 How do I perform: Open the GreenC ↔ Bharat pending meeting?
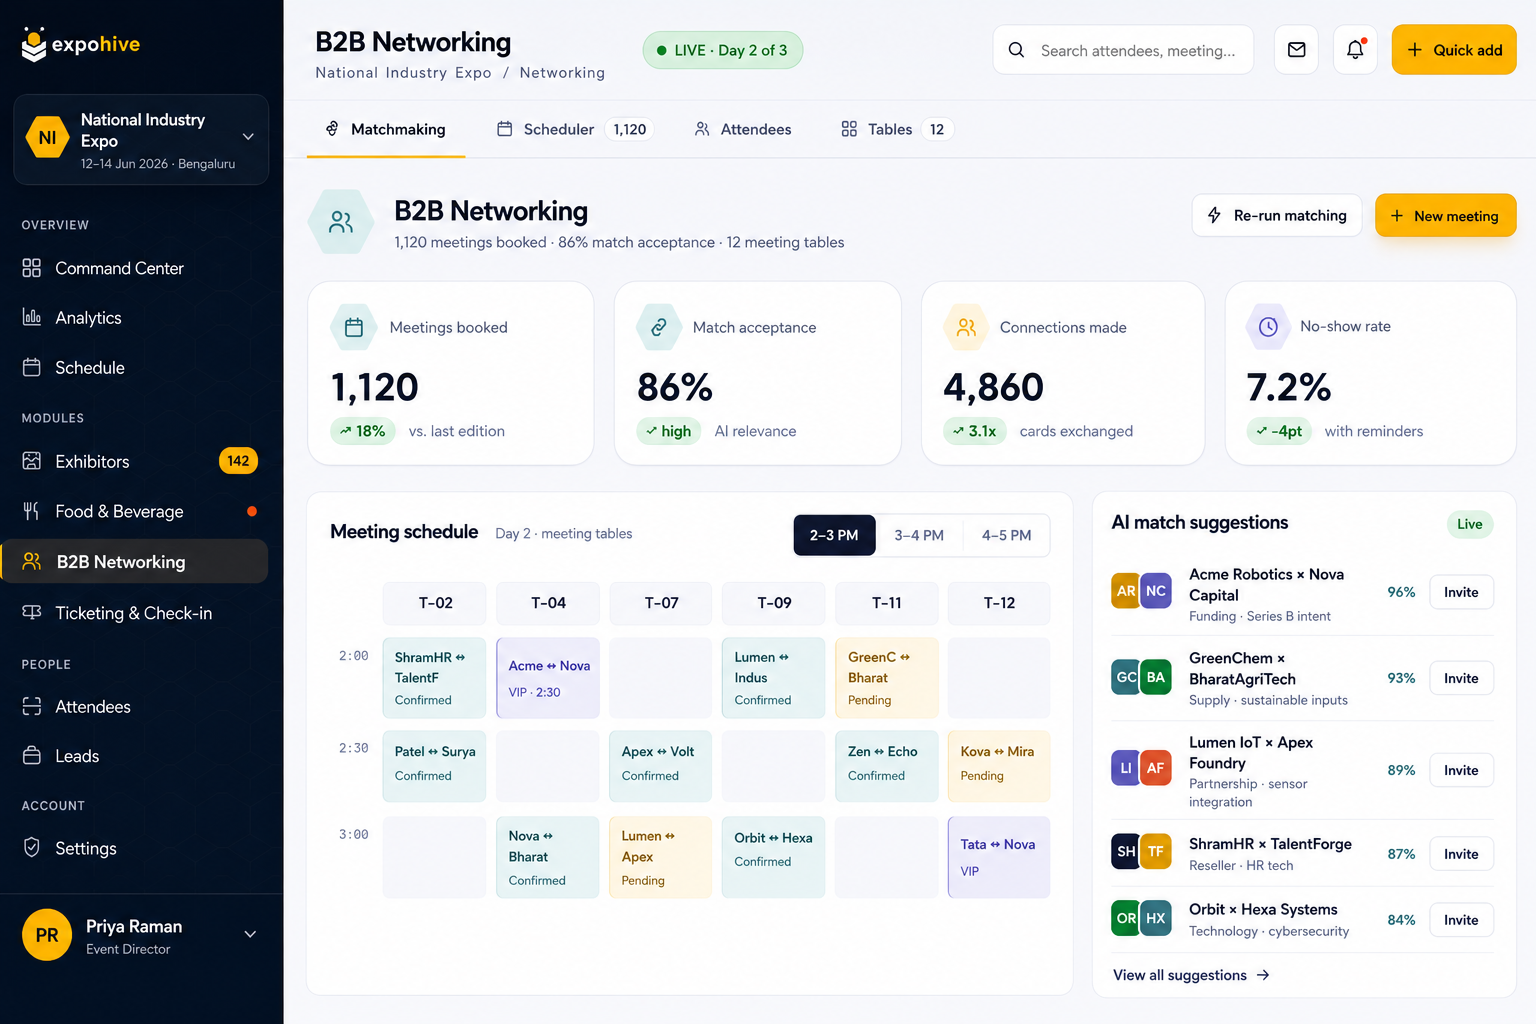pyautogui.click(x=887, y=678)
